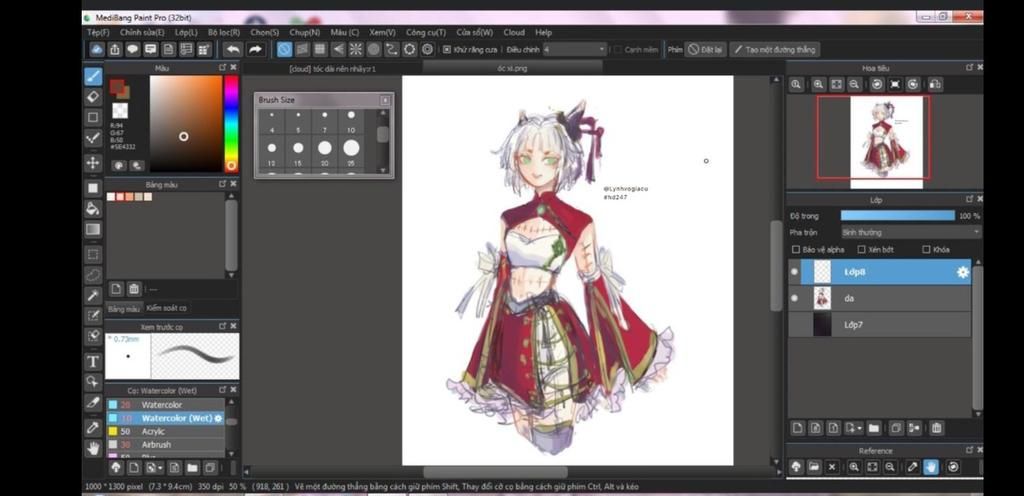
Task: Enable the grid snap guide
Action: (320, 50)
